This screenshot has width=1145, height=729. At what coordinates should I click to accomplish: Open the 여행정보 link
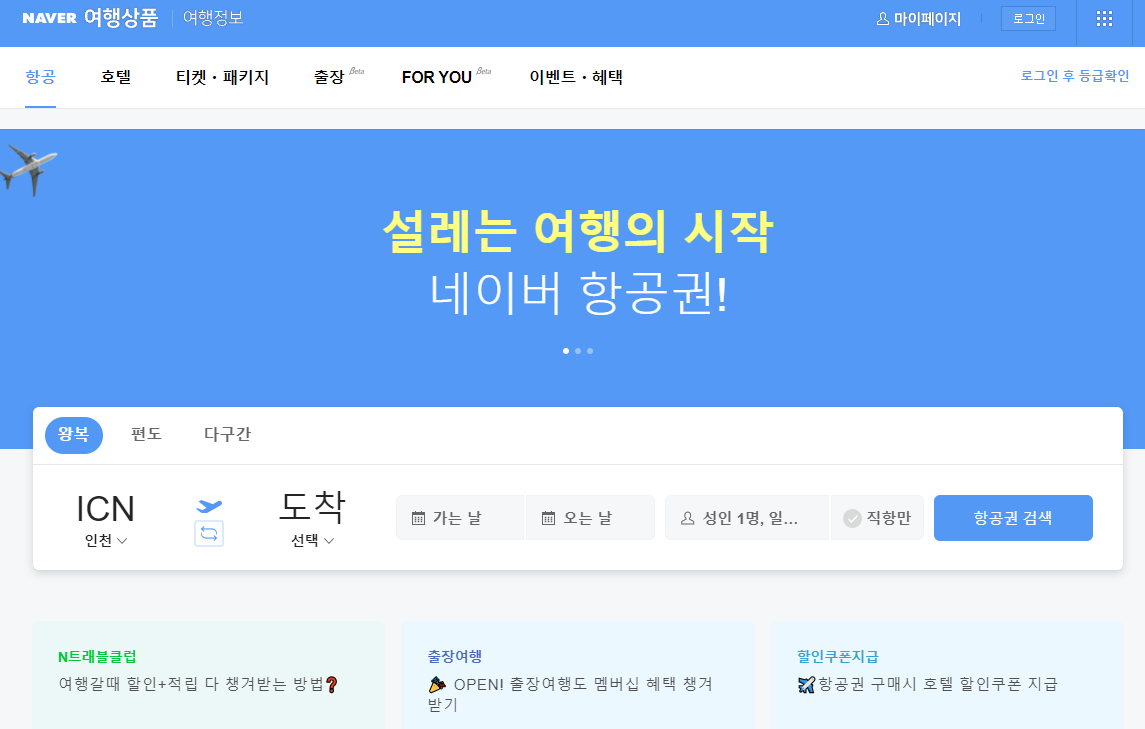point(212,18)
